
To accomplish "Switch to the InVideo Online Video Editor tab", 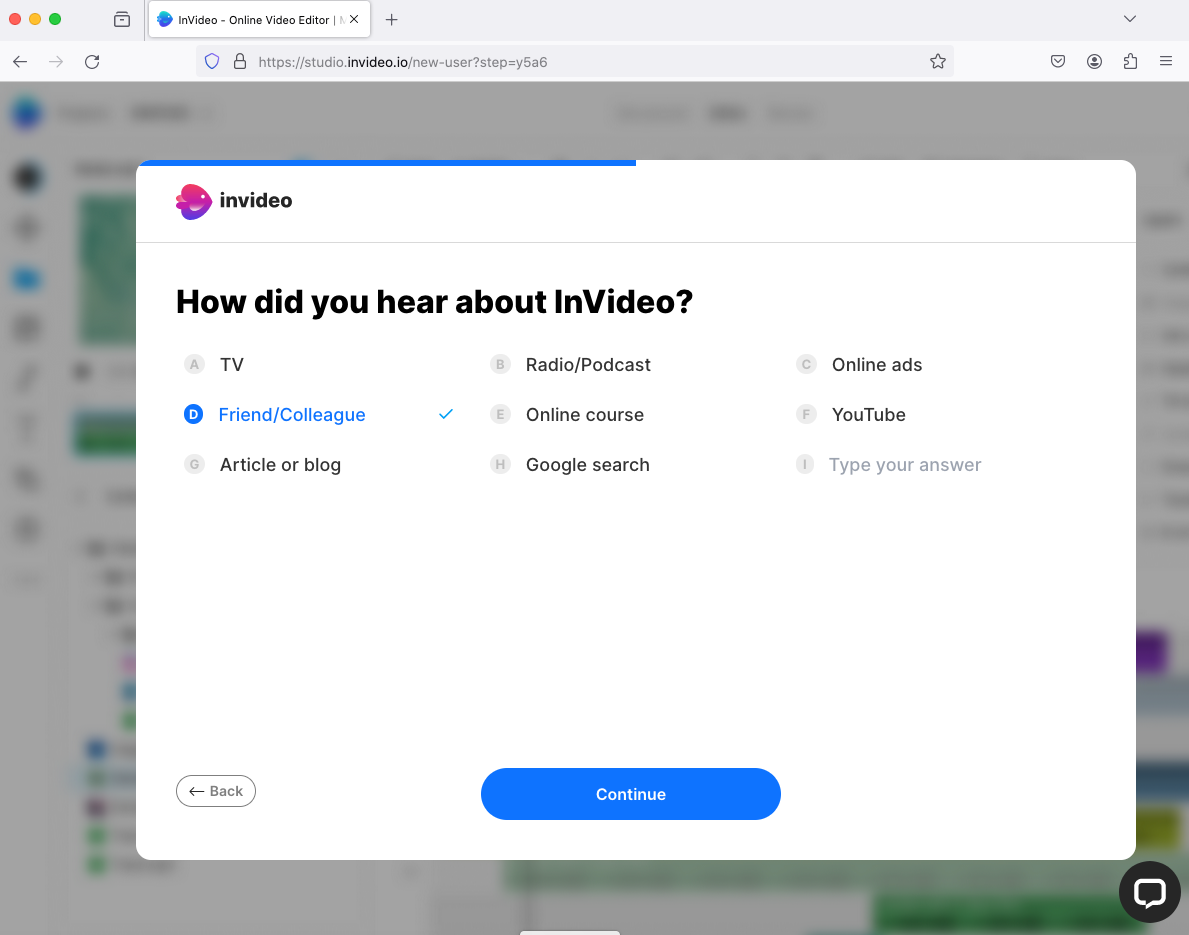I will click(x=259, y=20).
